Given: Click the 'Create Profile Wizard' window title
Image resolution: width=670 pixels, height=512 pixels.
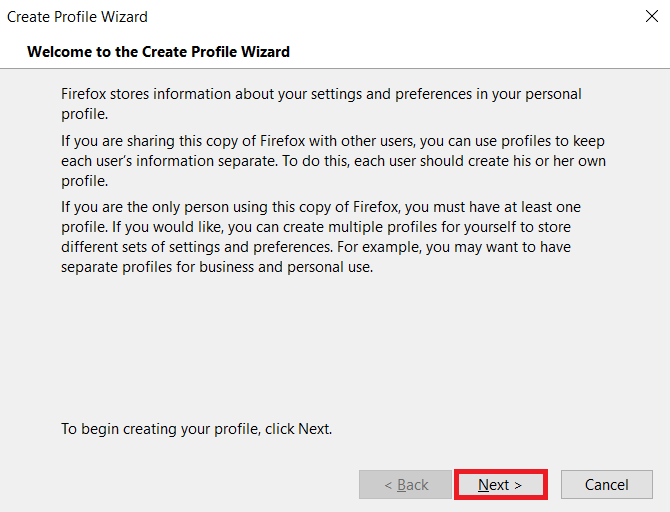Looking at the screenshot, I should point(77,17).
